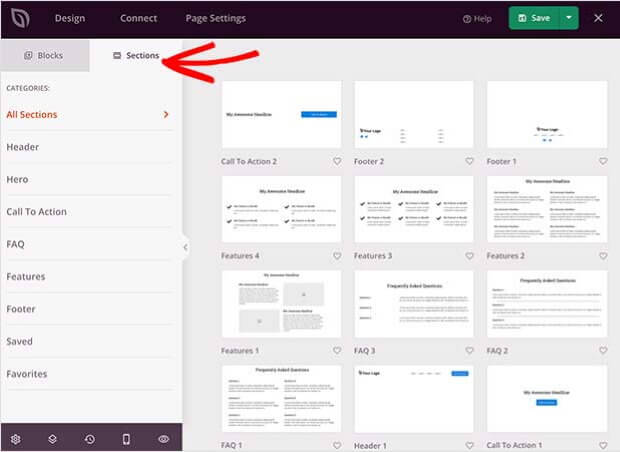
Task: Select the Features 2 section thumbnail
Action: (547, 209)
